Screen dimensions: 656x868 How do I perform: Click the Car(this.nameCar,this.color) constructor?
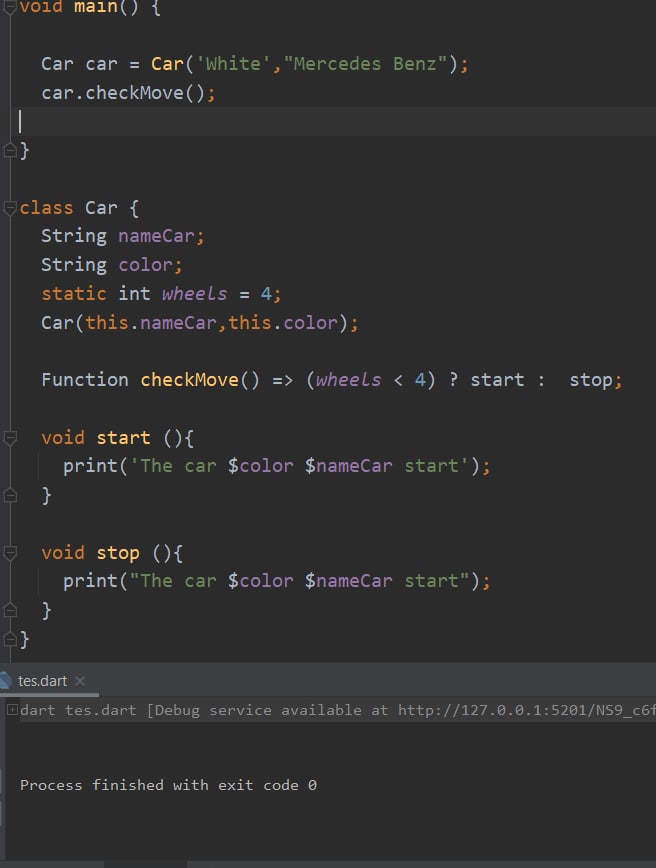coord(200,323)
